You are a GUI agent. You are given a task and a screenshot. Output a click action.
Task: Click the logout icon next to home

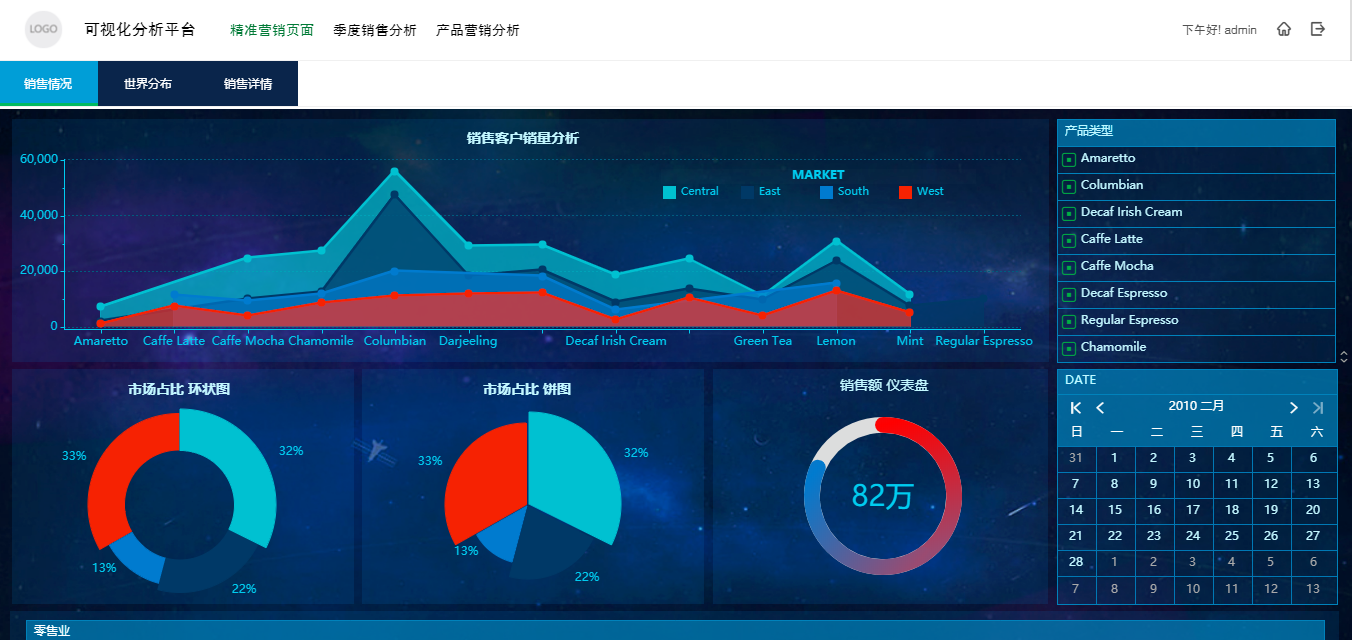pos(1318,30)
